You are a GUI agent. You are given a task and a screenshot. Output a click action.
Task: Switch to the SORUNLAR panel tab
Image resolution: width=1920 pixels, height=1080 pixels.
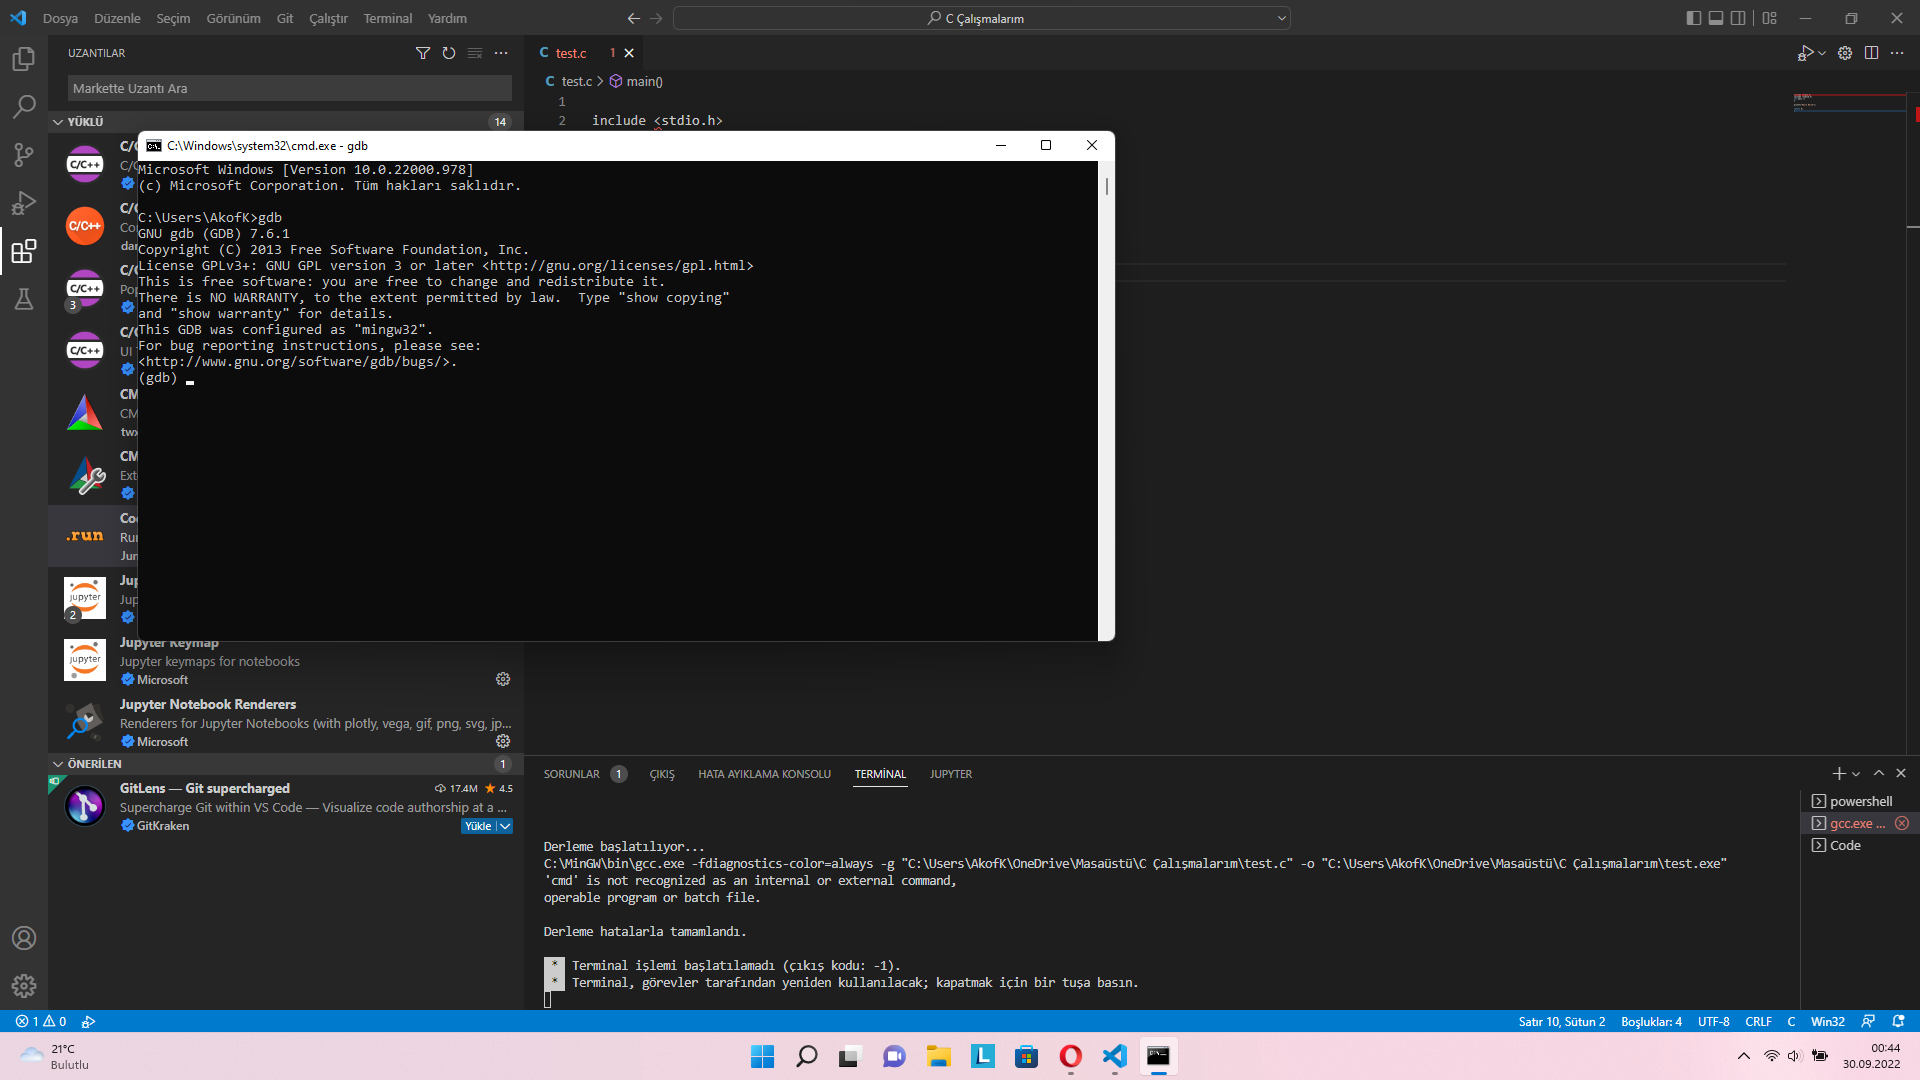click(x=571, y=774)
